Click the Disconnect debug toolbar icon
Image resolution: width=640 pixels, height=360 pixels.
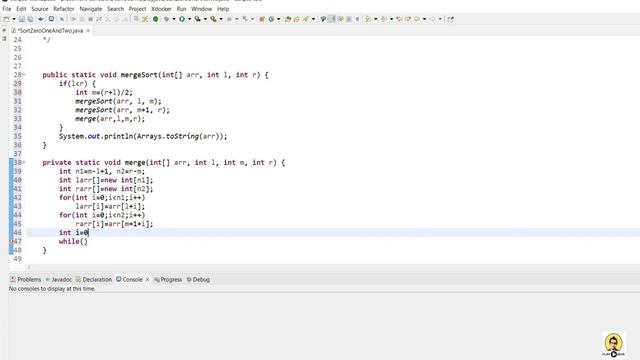(x=99, y=19)
